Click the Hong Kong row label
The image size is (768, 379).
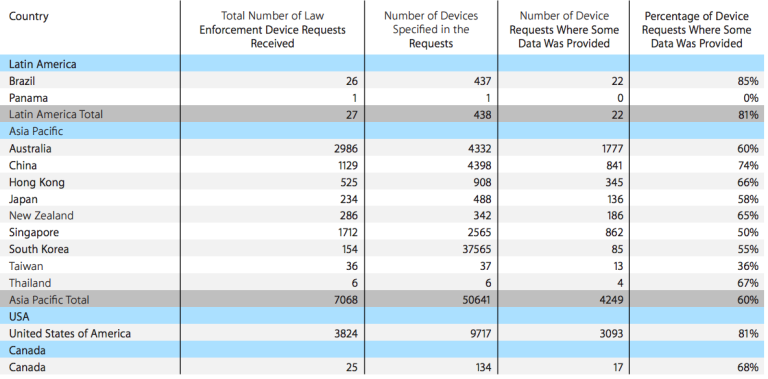37,182
